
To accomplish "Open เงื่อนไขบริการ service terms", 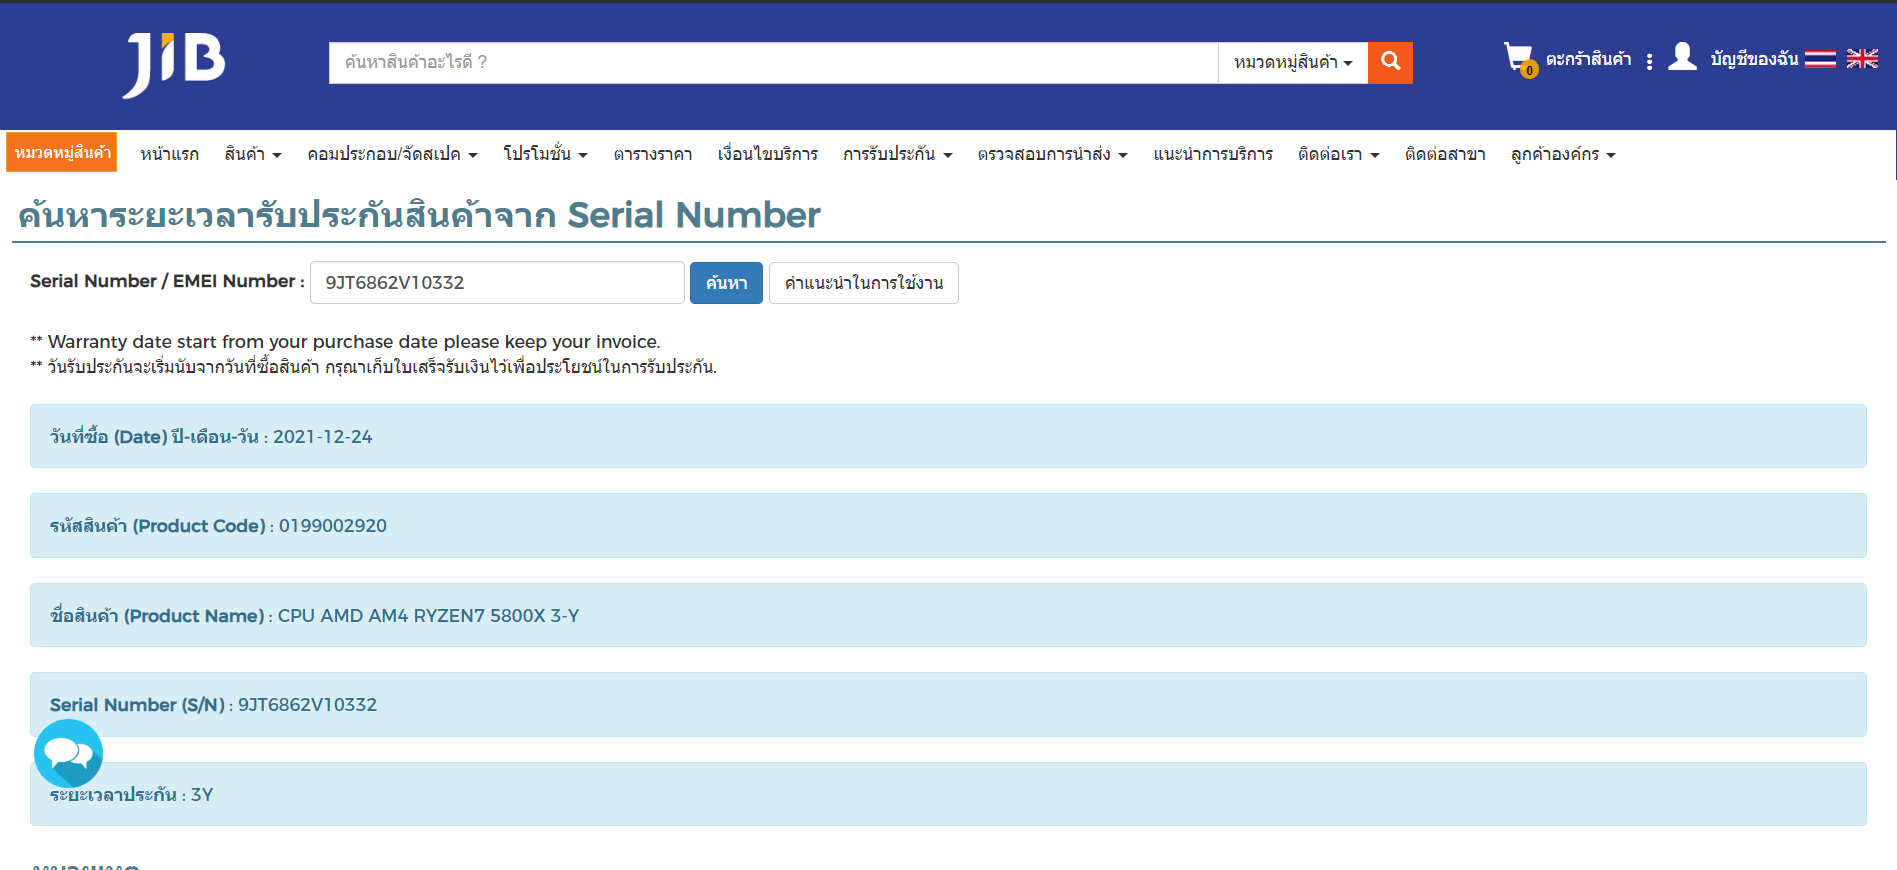I will tap(767, 154).
